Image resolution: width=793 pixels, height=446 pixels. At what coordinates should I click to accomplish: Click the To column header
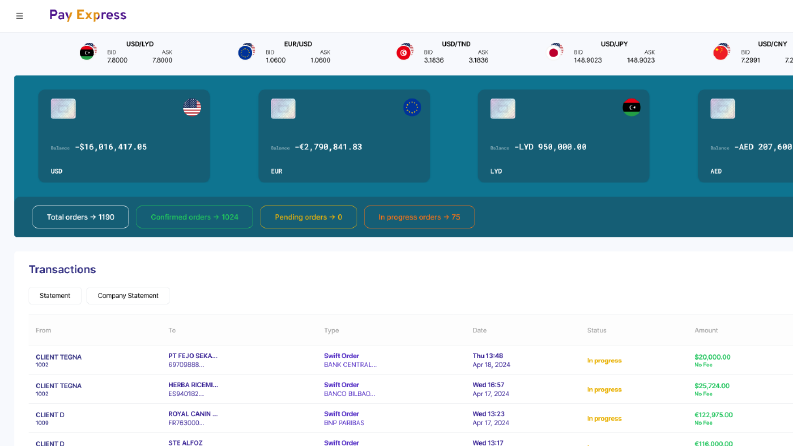coord(172,331)
